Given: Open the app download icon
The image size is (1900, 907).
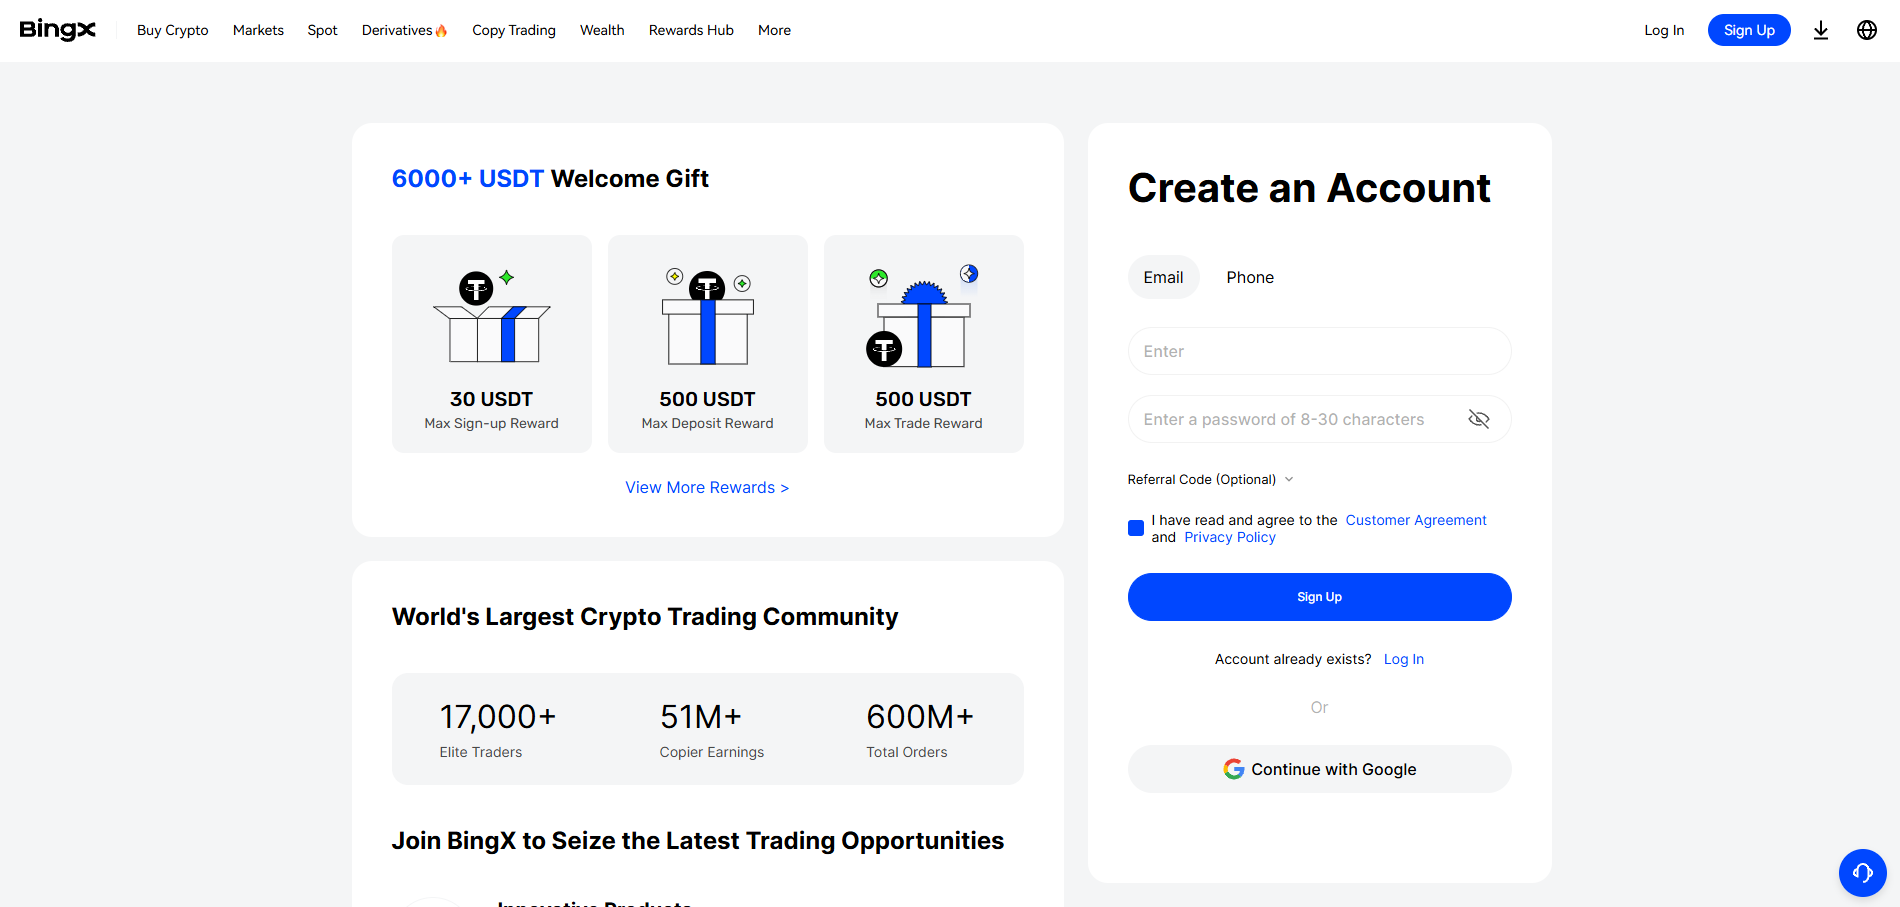Looking at the screenshot, I should 1821,30.
